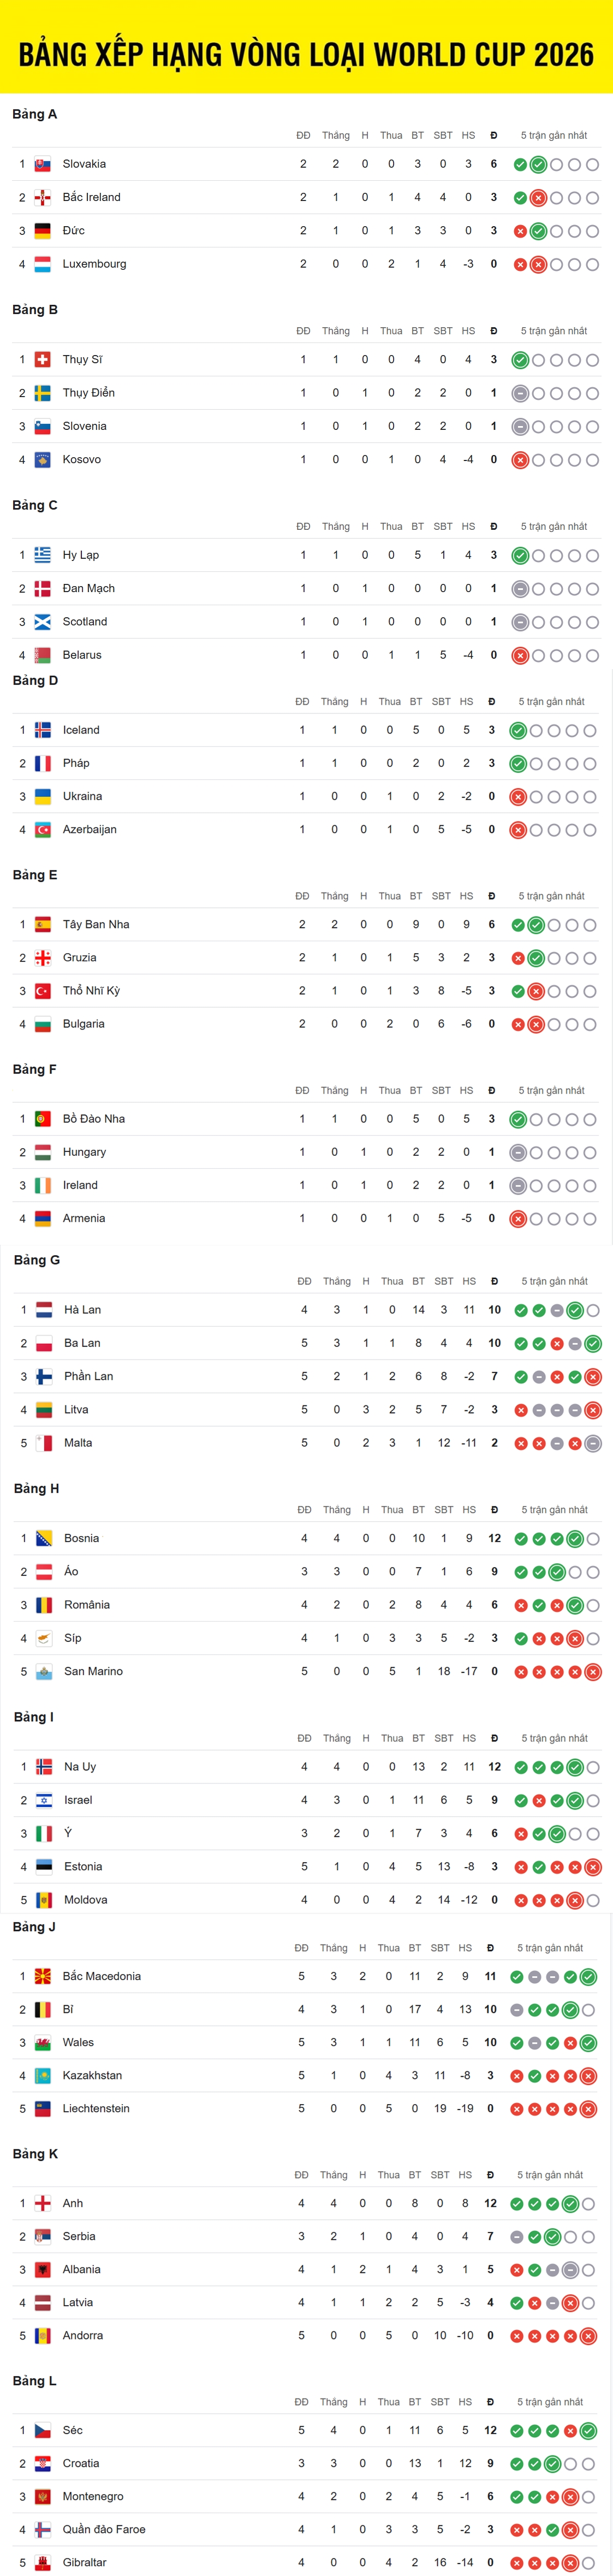
Task: Select the Bắc Macedonia team name
Action: click(102, 1976)
